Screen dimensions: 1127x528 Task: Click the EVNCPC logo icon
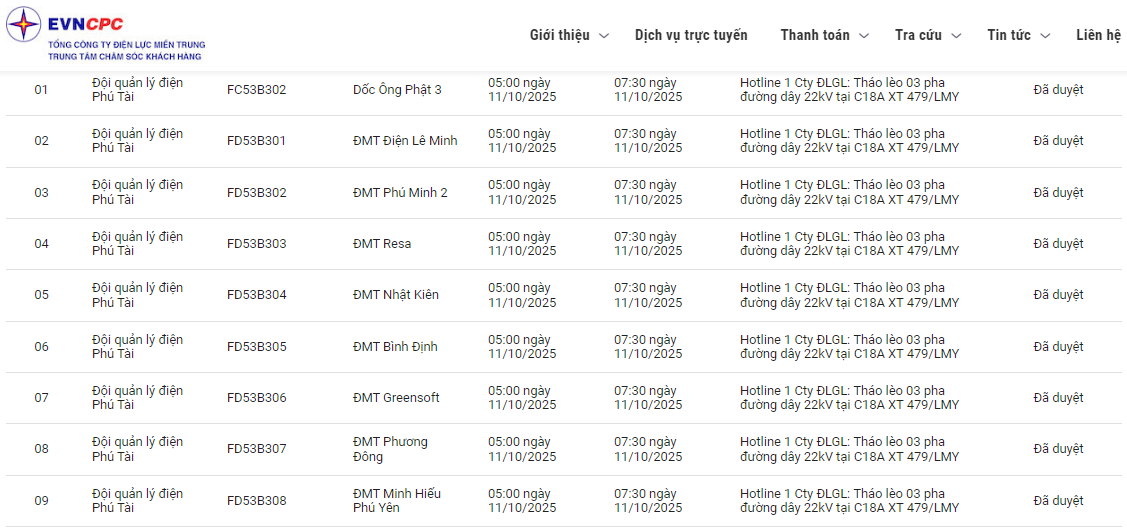point(24,25)
